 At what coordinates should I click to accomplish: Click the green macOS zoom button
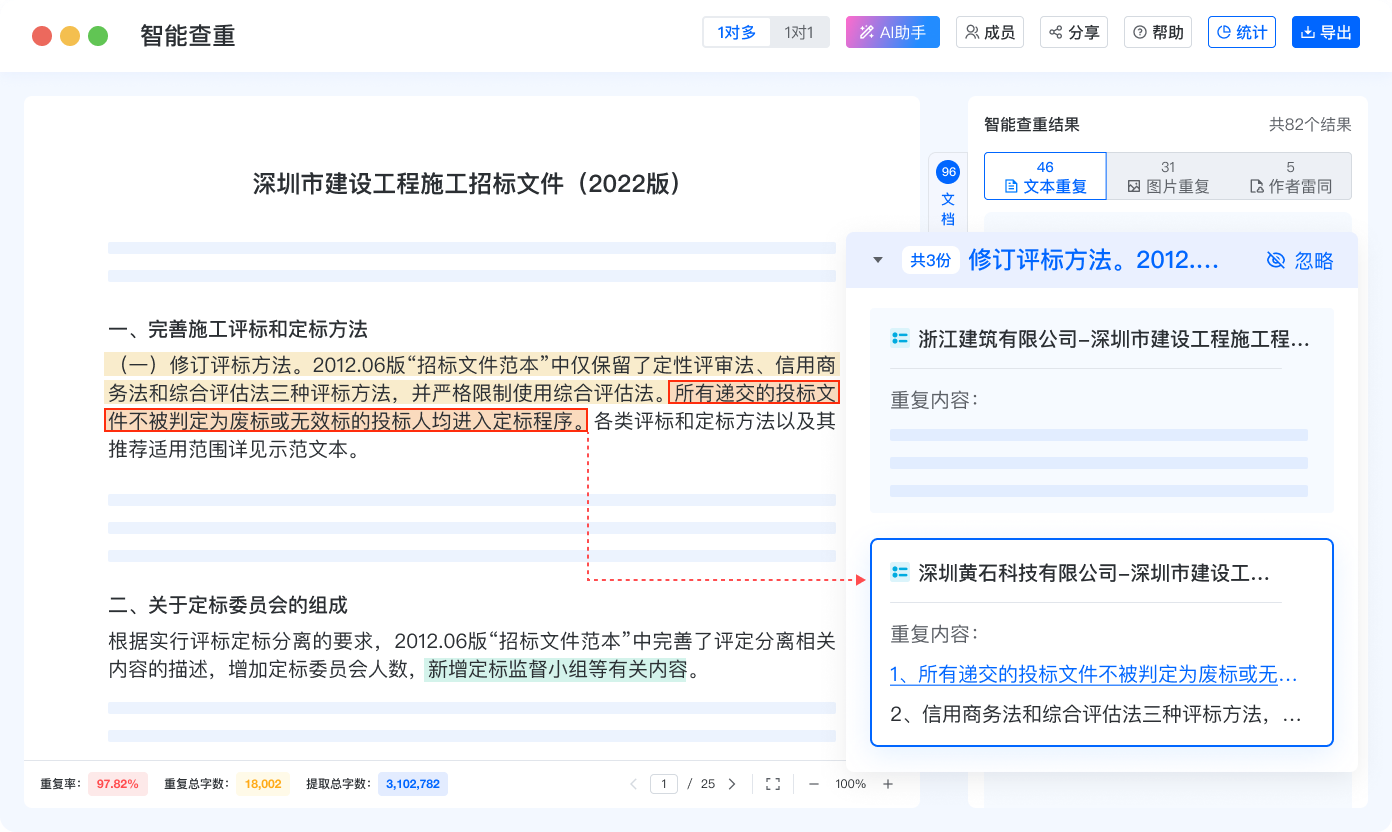coord(98,36)
